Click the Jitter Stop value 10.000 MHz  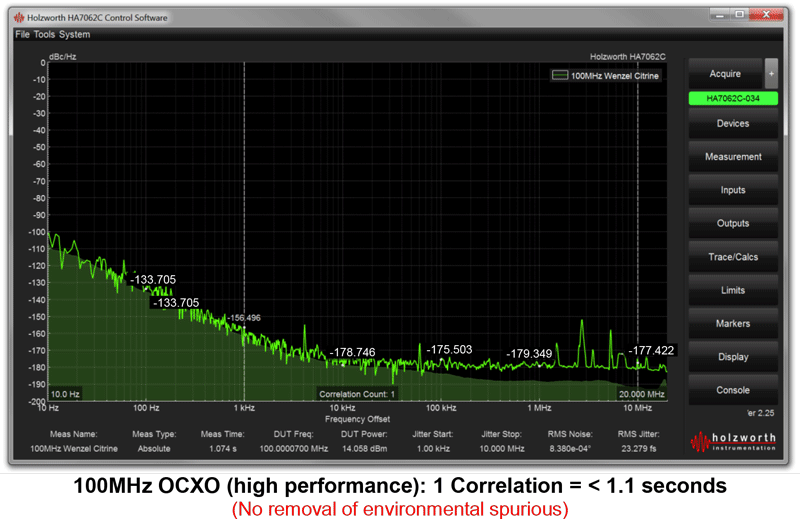[x=502, y=449]
